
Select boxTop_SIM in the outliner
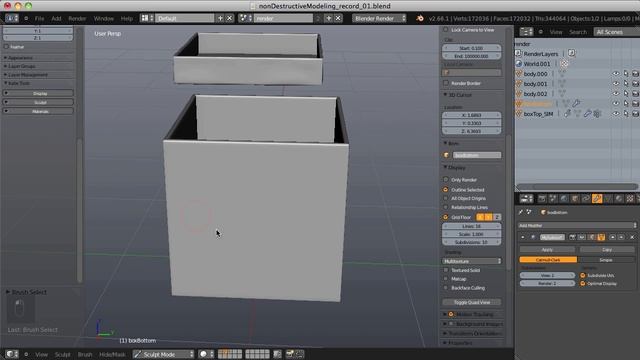tap(538, 114)
